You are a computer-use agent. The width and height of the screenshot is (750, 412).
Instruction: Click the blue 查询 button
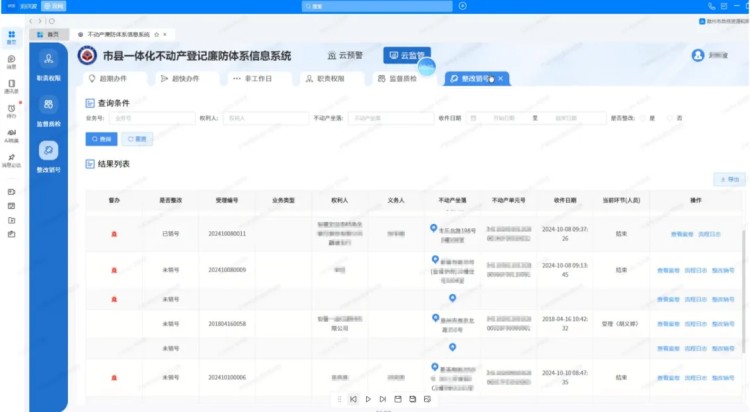(102, 139)
